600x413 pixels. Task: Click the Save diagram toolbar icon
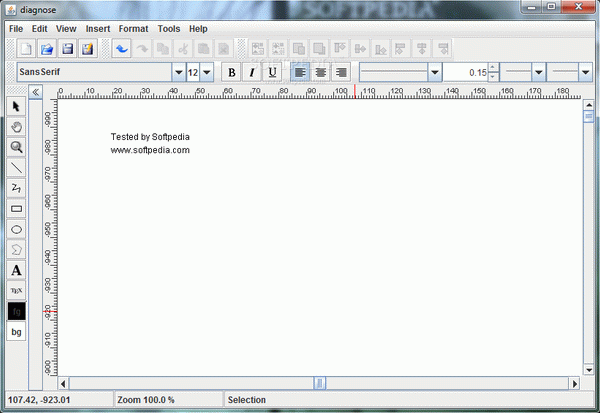[x=68, y=48]
